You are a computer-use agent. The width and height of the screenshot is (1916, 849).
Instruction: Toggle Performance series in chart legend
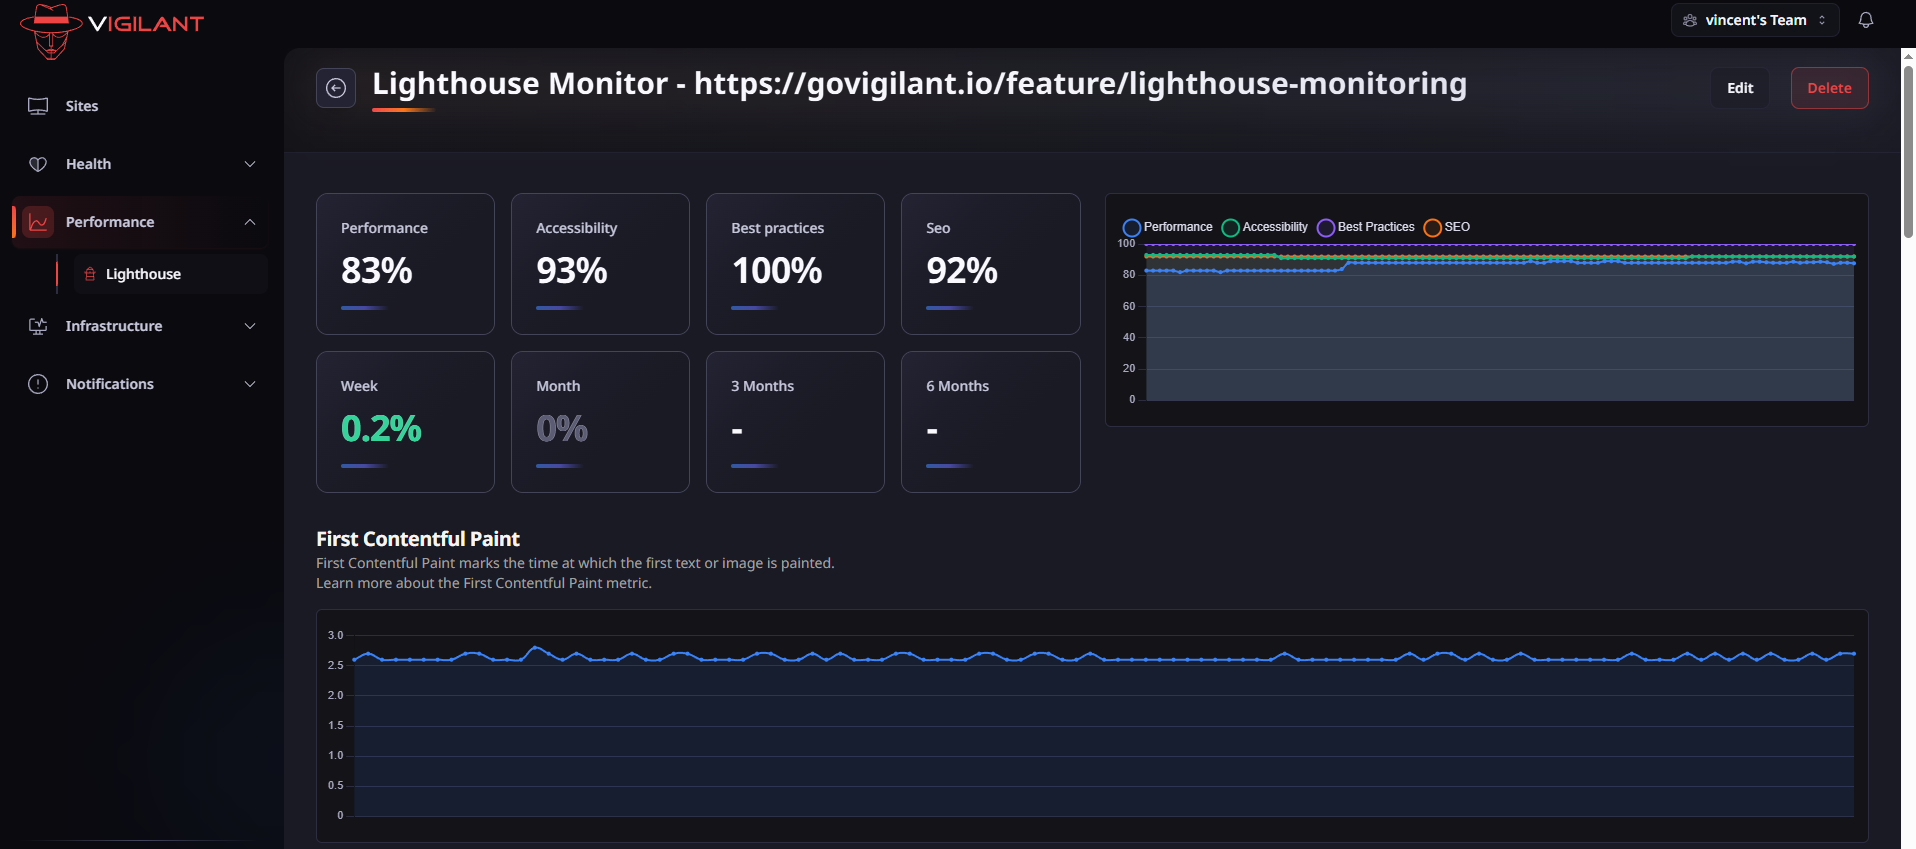[1132, 228]
